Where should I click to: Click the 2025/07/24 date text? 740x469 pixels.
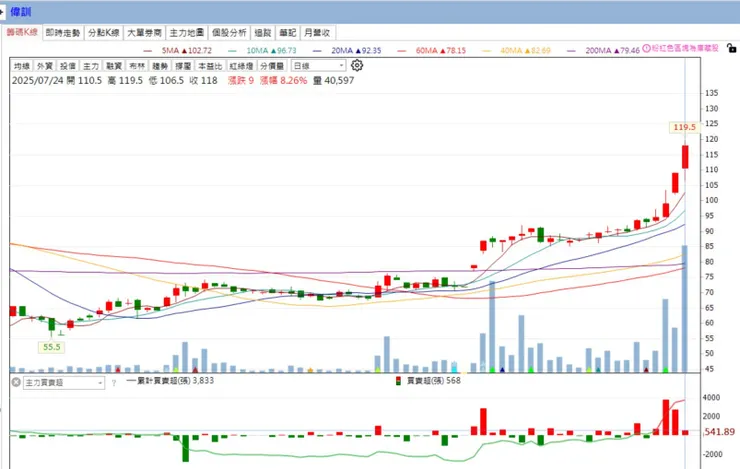(37, 81)
